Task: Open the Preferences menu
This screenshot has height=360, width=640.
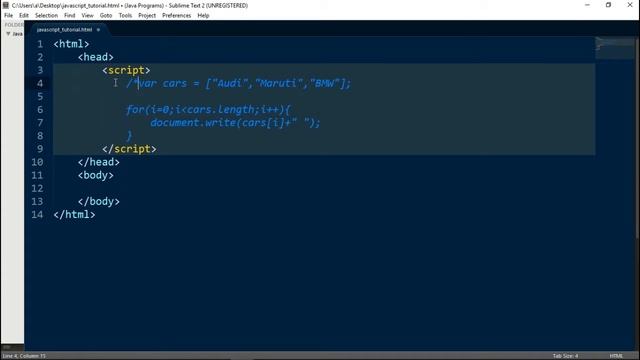Action: (x=176, y=16)
